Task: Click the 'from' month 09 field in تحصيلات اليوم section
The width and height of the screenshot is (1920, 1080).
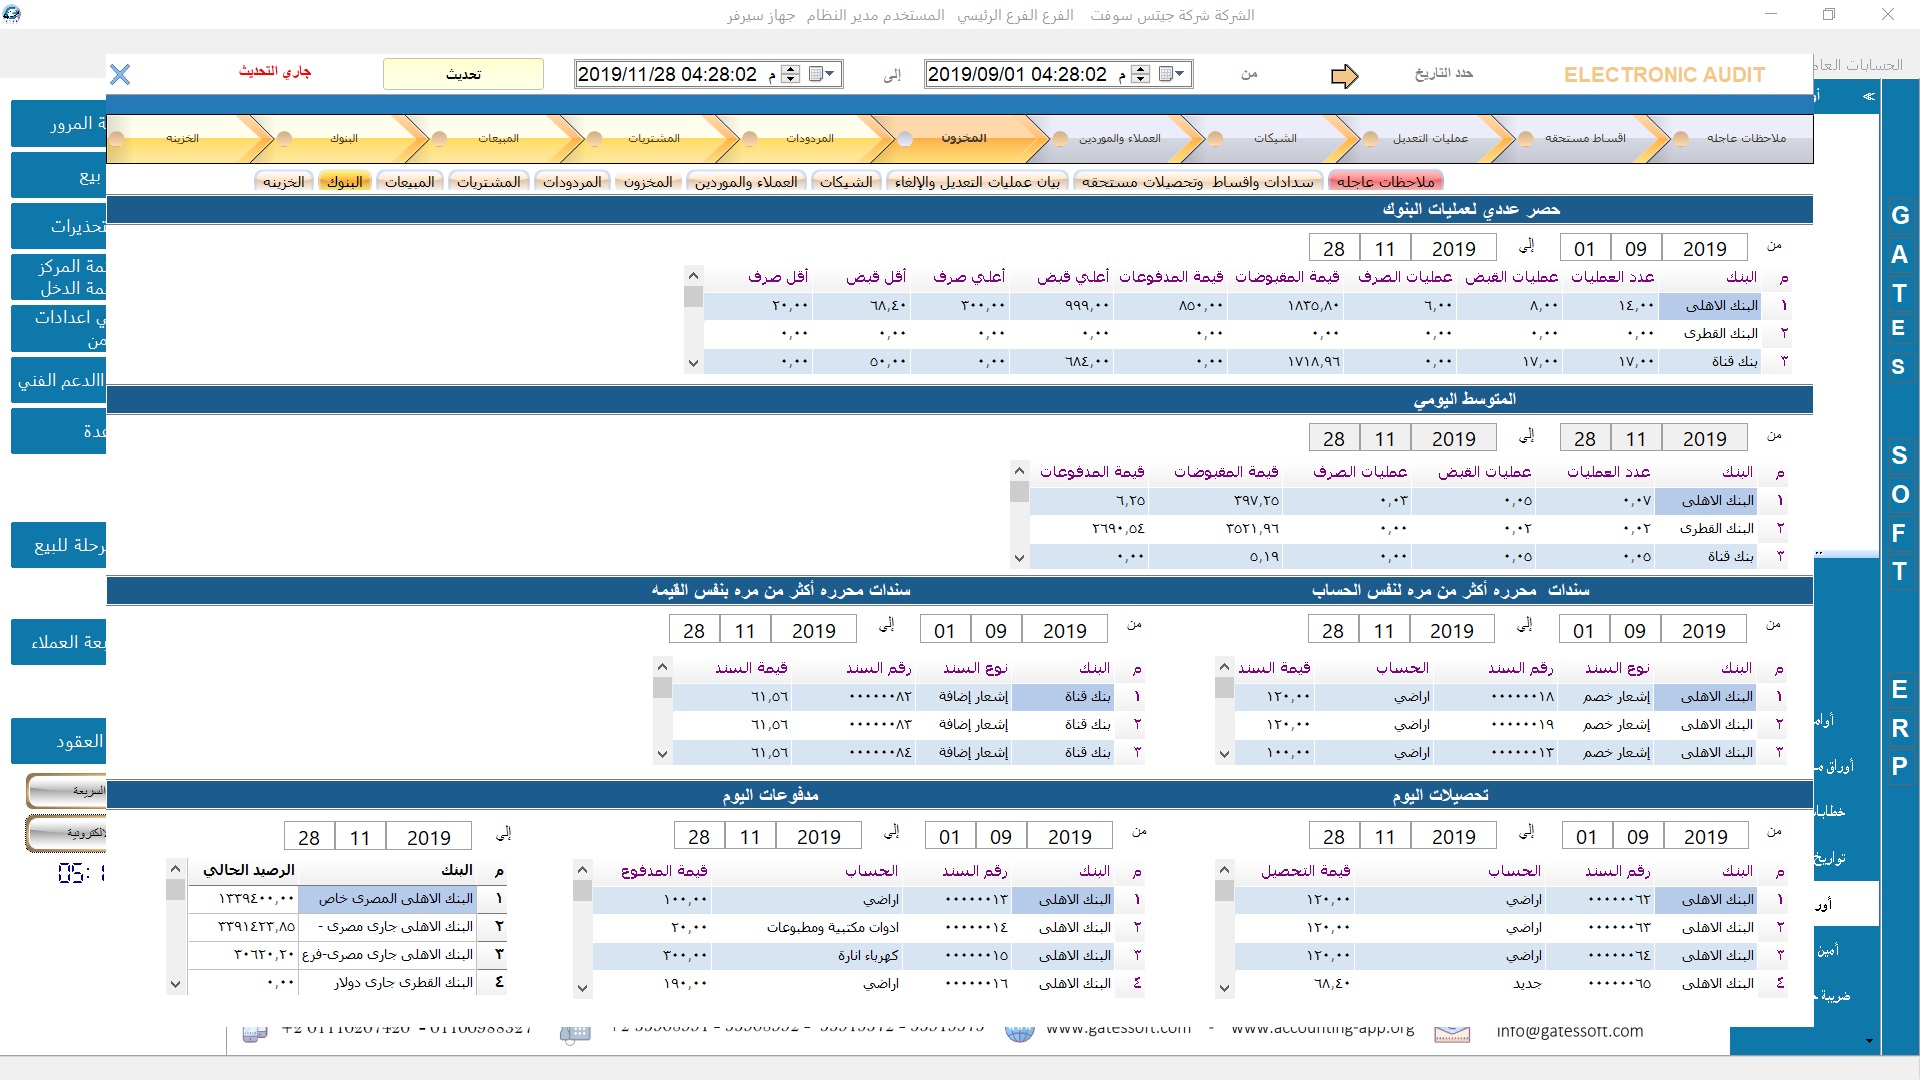Action: click(x=1637, y=837)
